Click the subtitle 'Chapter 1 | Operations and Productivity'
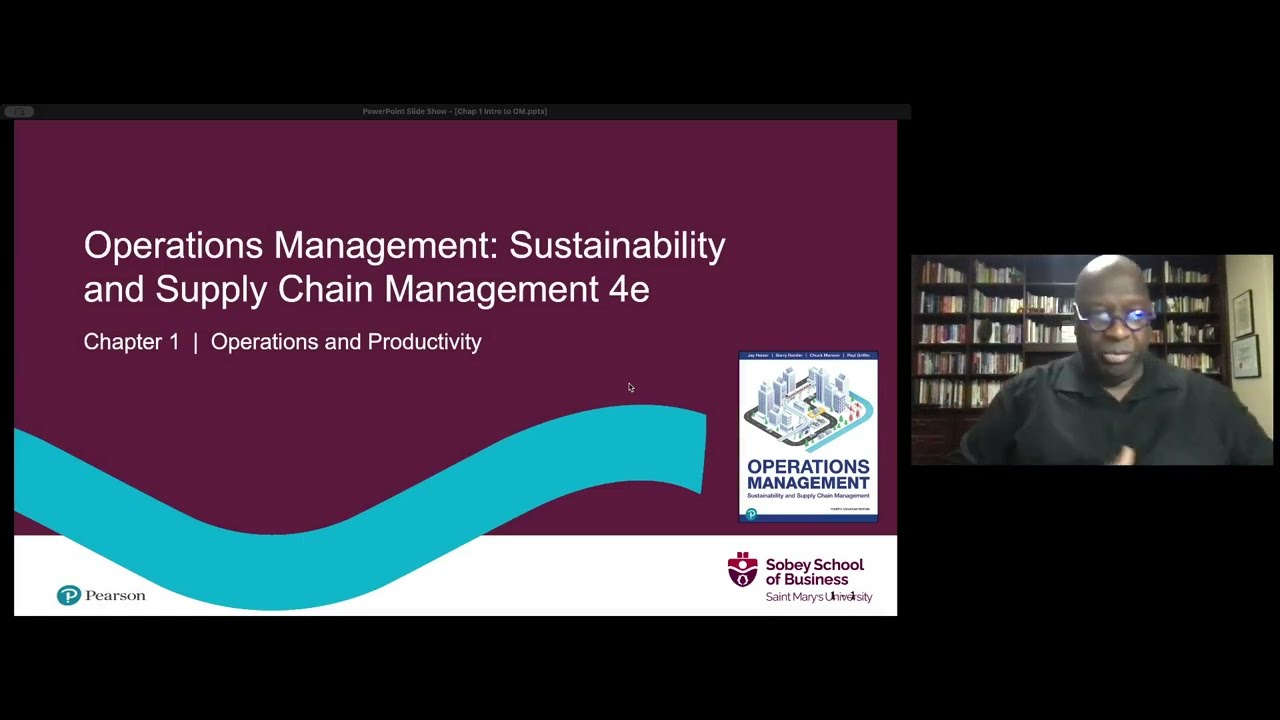The height and width of the screenshot is (720, 1280). tap(282, 342)
